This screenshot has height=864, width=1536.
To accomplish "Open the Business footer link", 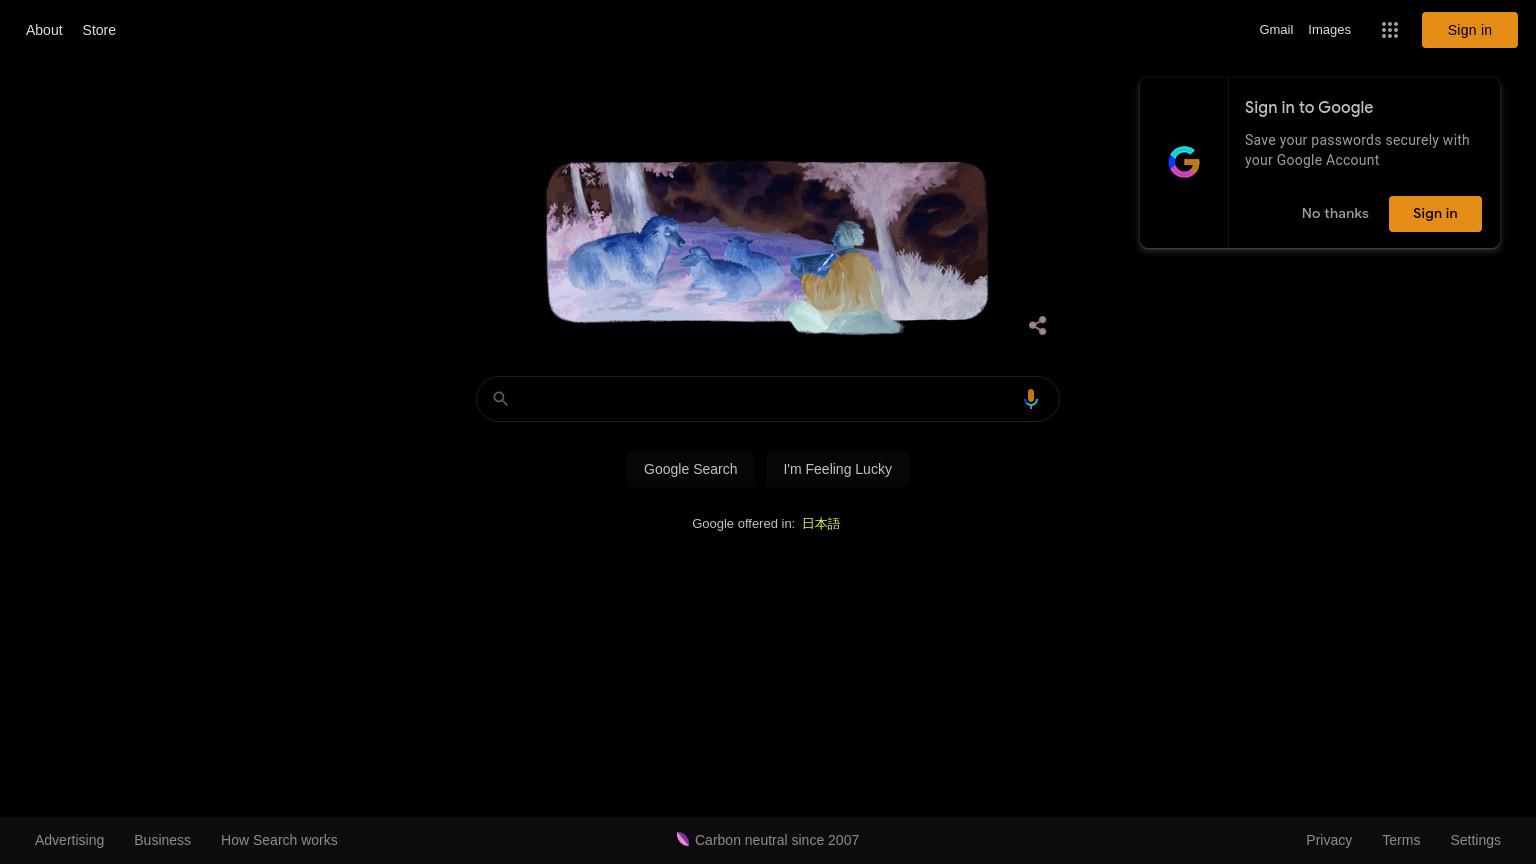I will (162, 840).
